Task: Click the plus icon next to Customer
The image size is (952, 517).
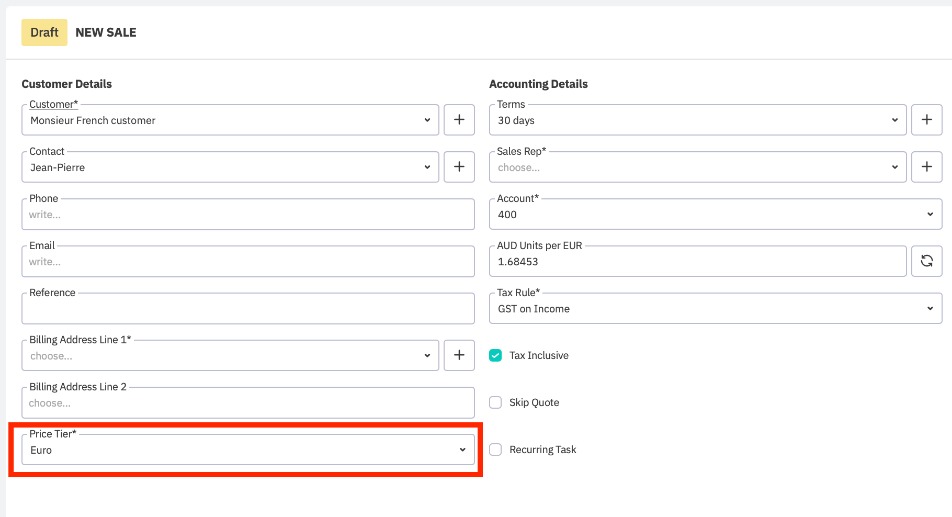Action: (459, 120)
